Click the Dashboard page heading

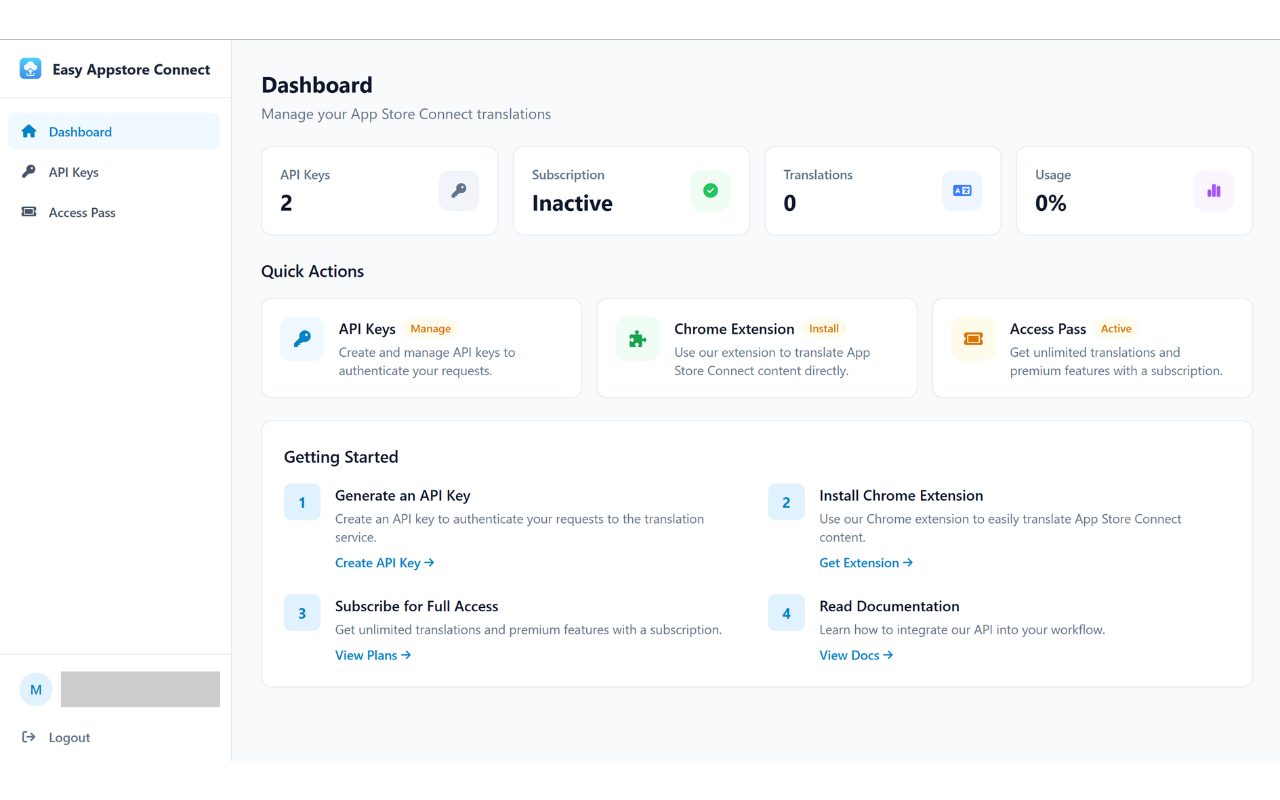tap(317, 85)
